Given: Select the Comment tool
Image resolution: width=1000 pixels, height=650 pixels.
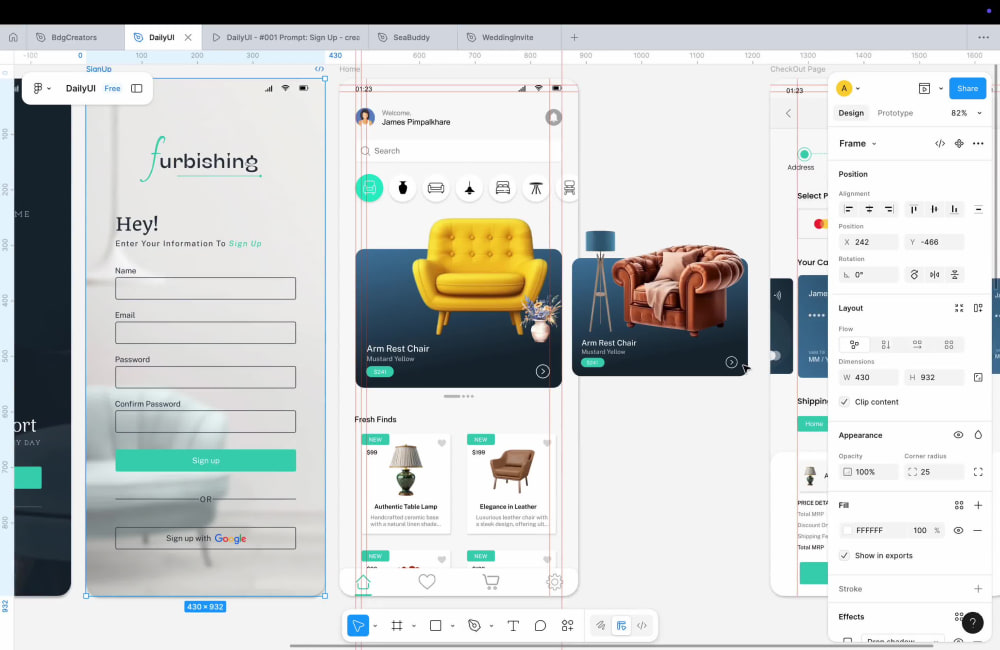Looking at the screenshot, I should pyautogui.click(x=540, y=626).
